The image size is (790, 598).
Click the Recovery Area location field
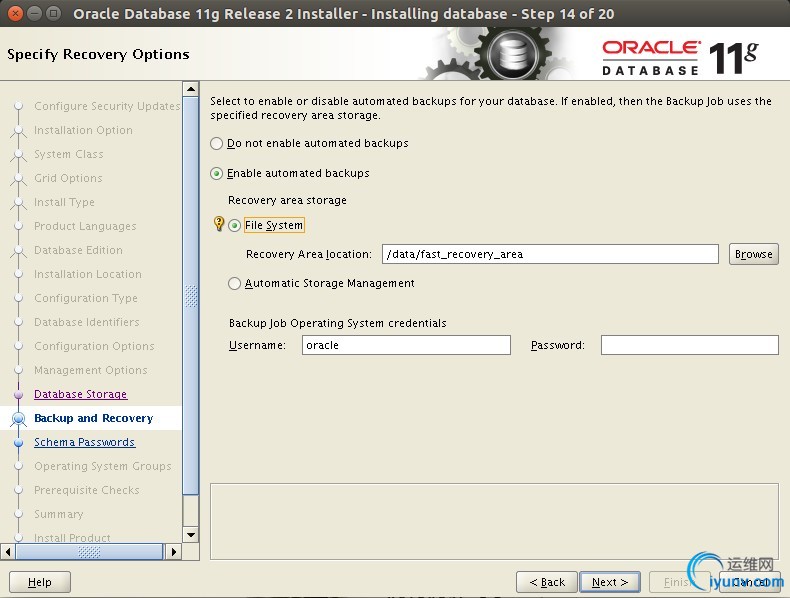click(x=550, y=254)
